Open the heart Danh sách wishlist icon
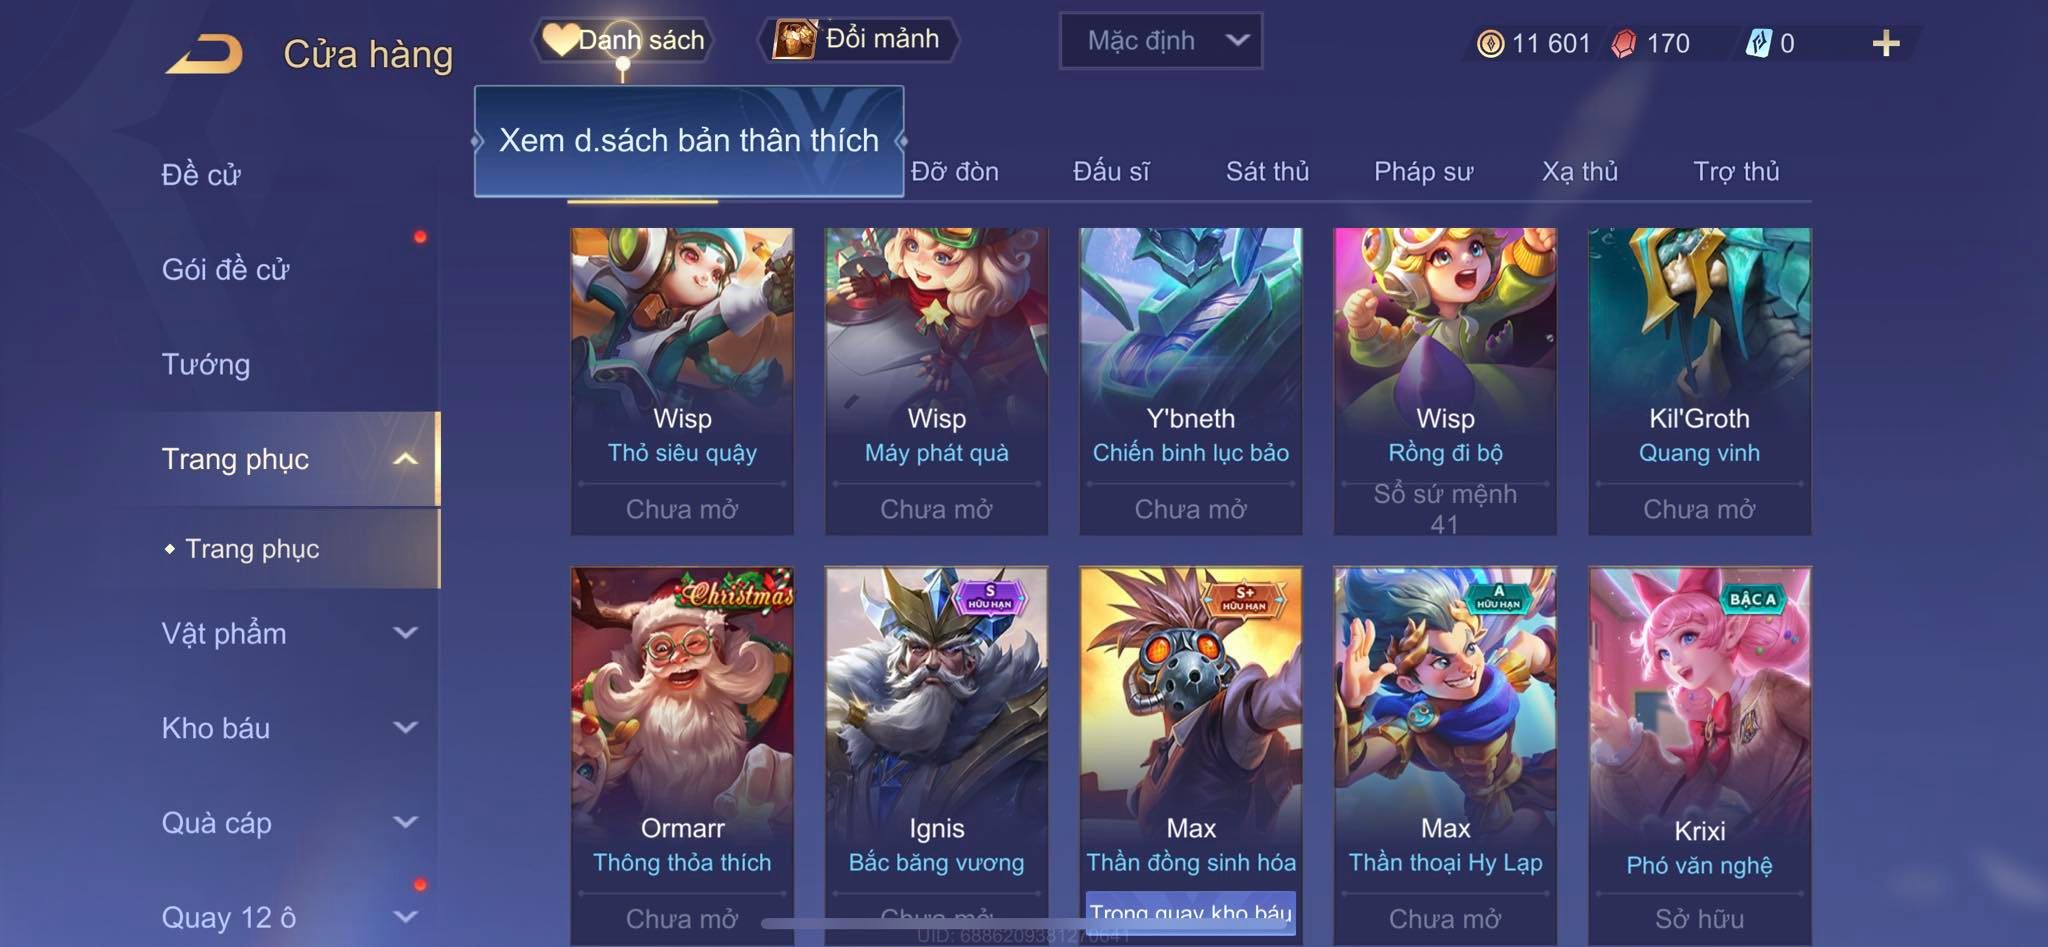This screenshot has width=2048, height=947. [561, 40]
